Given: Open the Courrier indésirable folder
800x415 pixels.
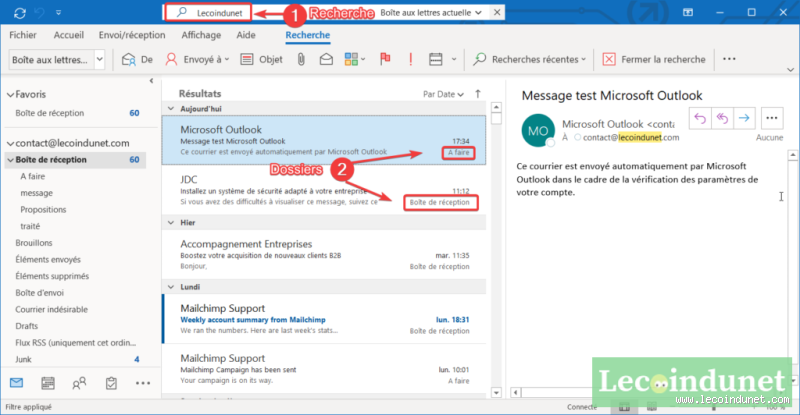Looking at the screenshot, I should [52, 309].
